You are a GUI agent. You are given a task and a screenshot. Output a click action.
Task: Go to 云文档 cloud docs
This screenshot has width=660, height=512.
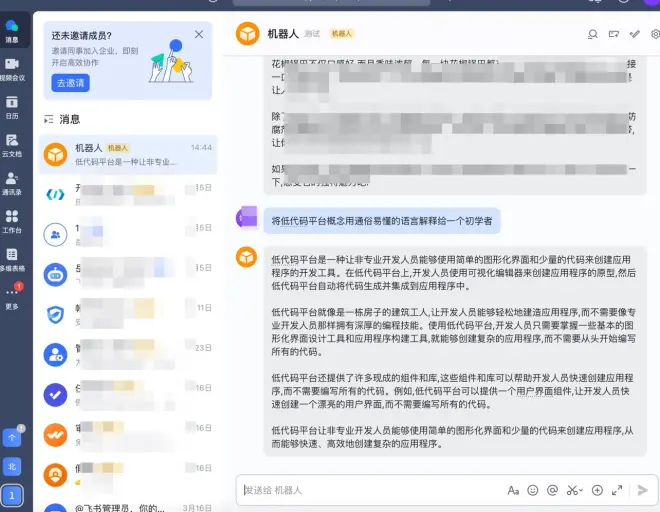pos(12,145)
